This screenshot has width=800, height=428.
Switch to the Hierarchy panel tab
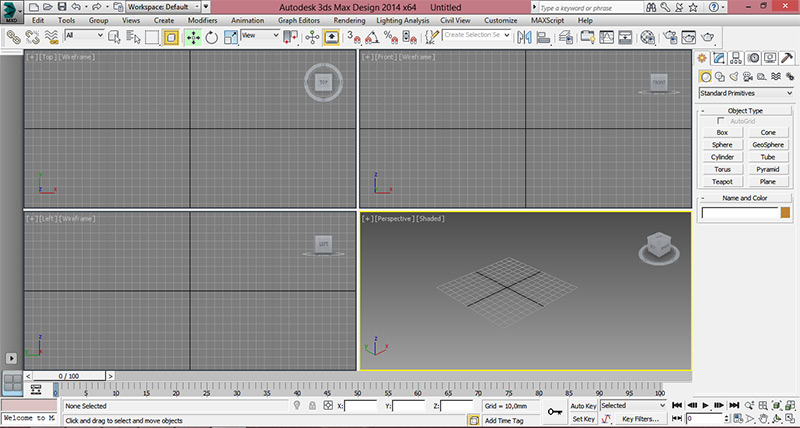pos(736,58)
